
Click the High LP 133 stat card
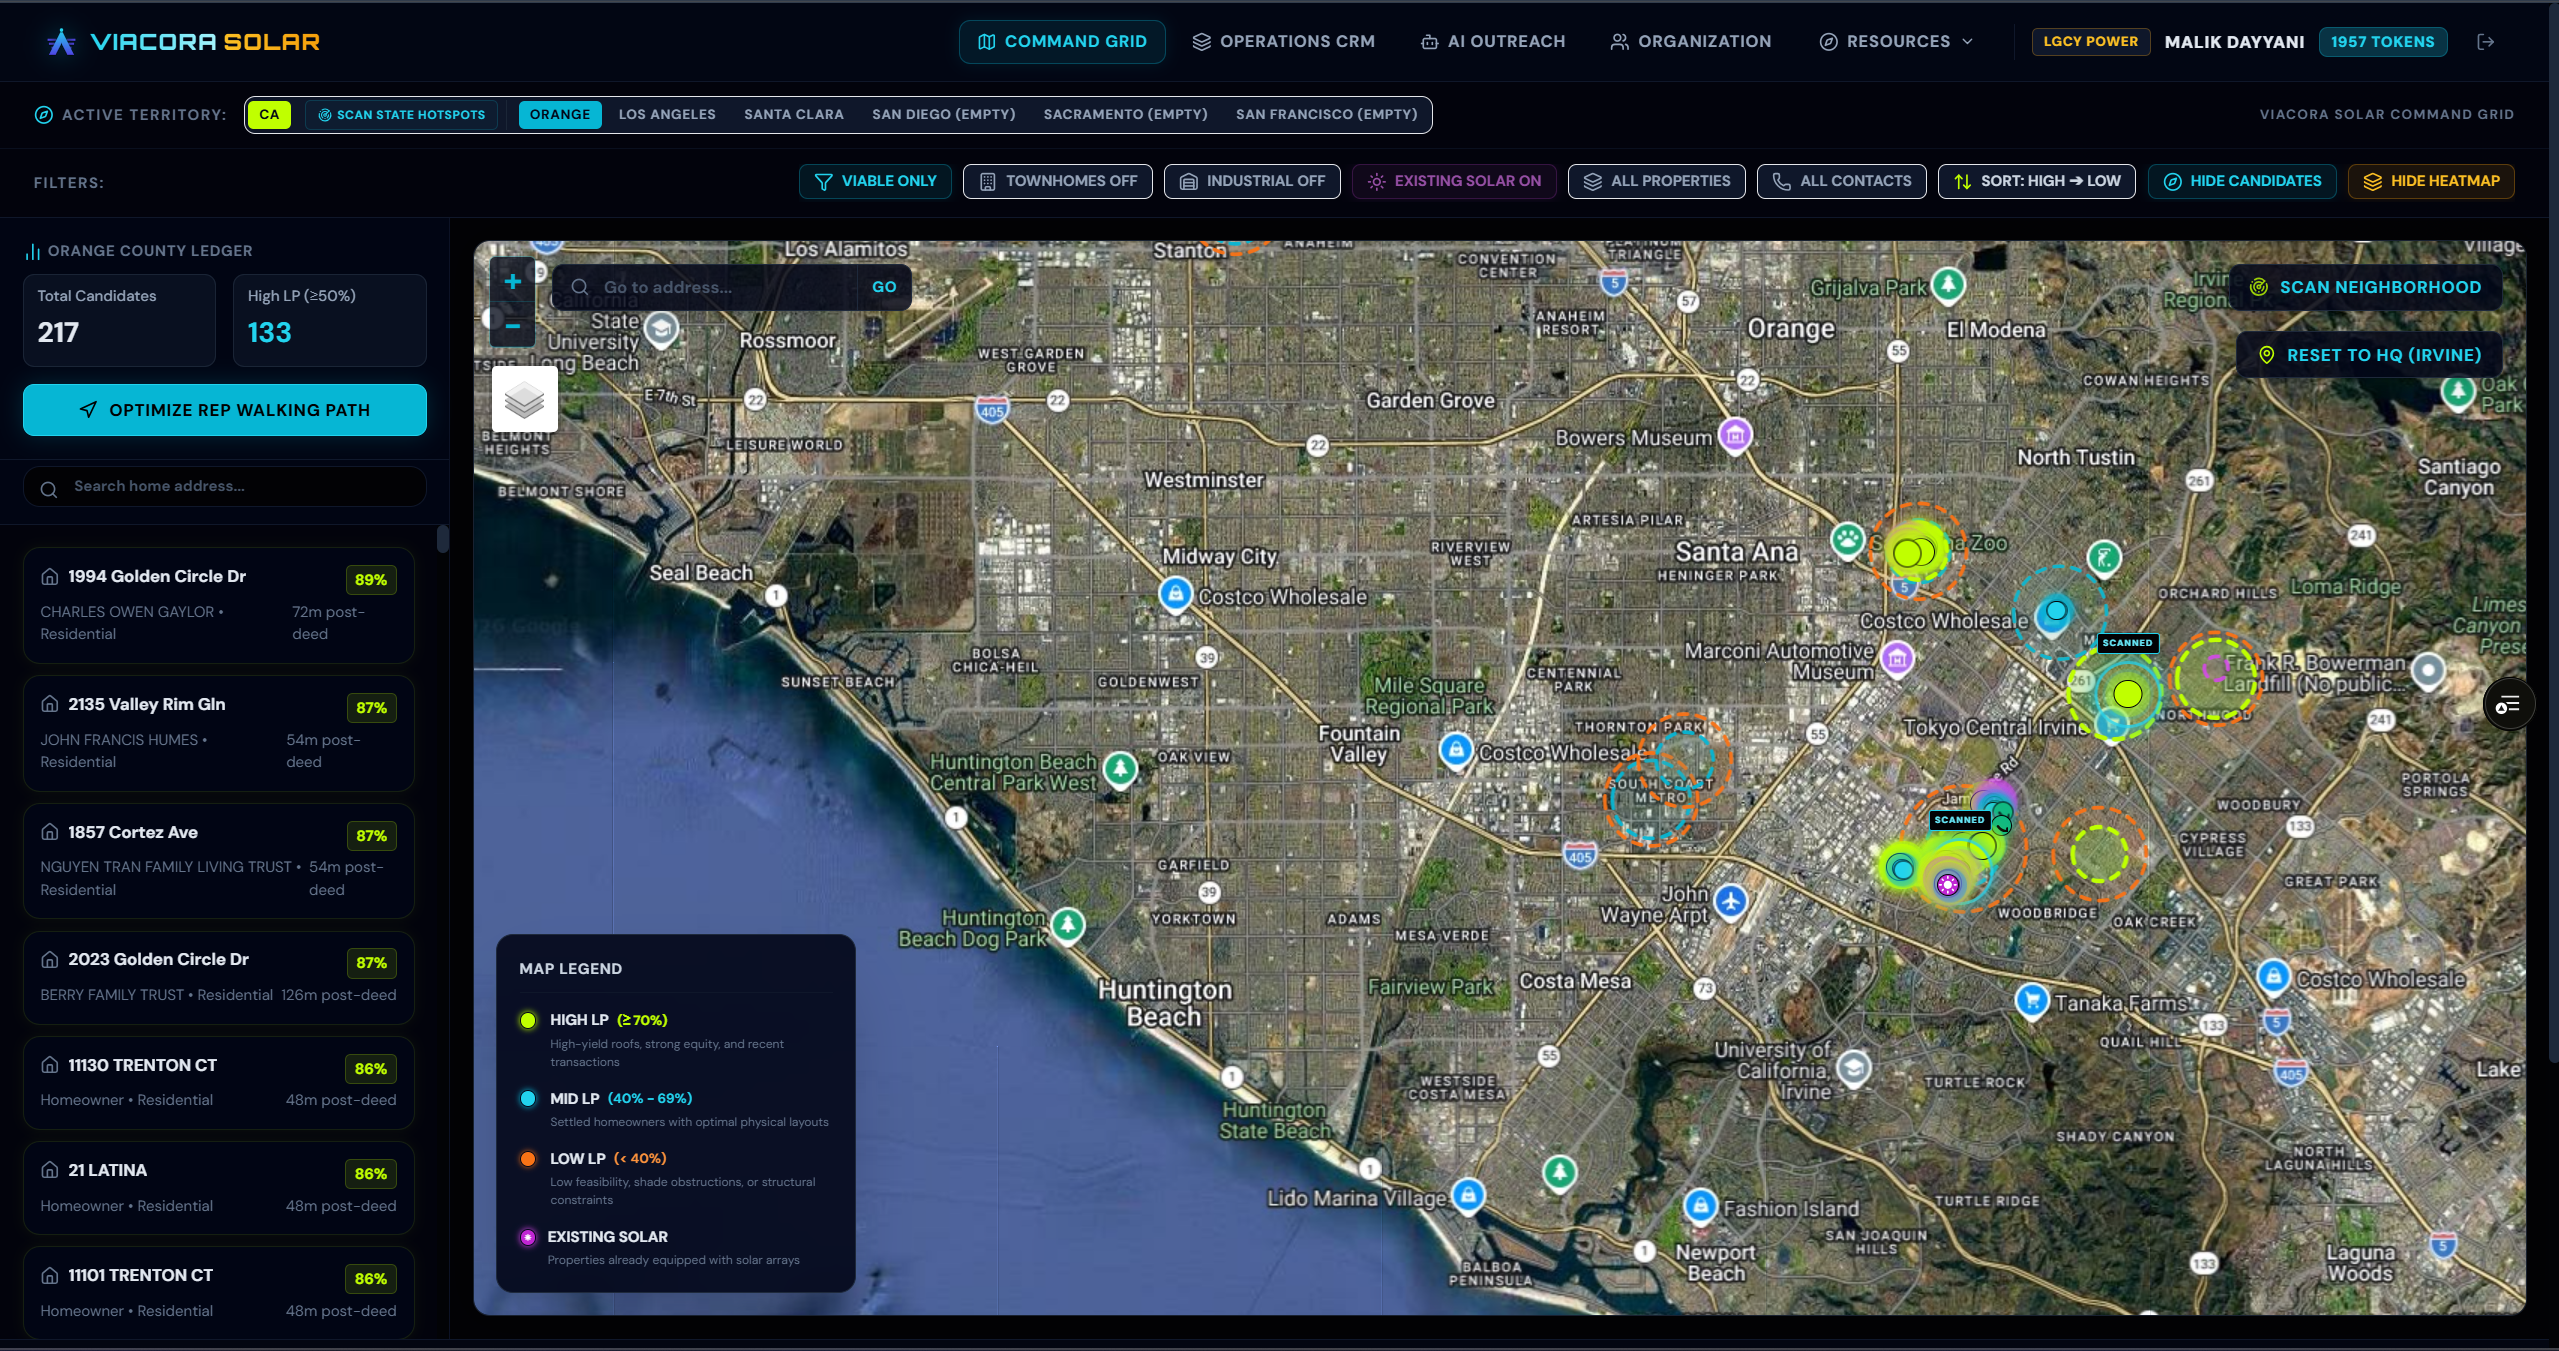[330, 320]
